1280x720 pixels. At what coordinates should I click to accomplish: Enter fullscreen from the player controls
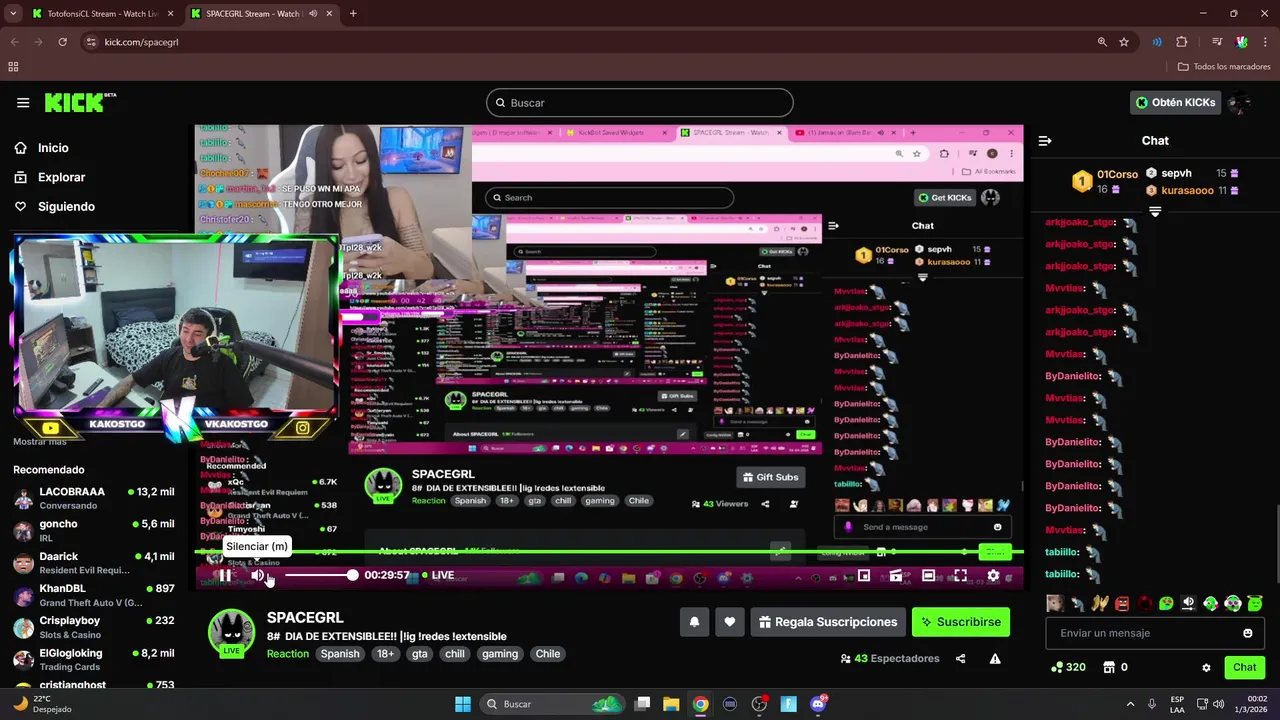(960, 575)
